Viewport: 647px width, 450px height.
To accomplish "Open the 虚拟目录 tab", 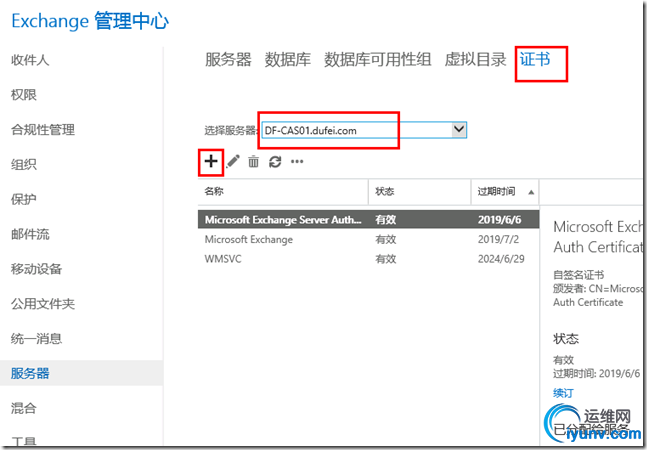I will coord(475,59).
